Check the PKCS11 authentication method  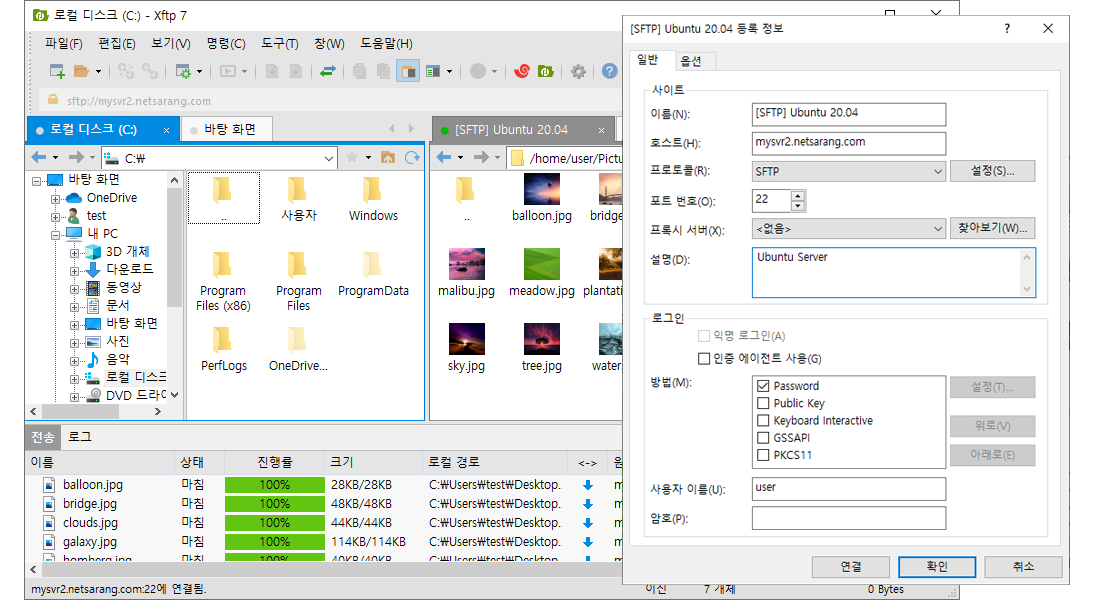pyautogui.click(x=763, y=455)
